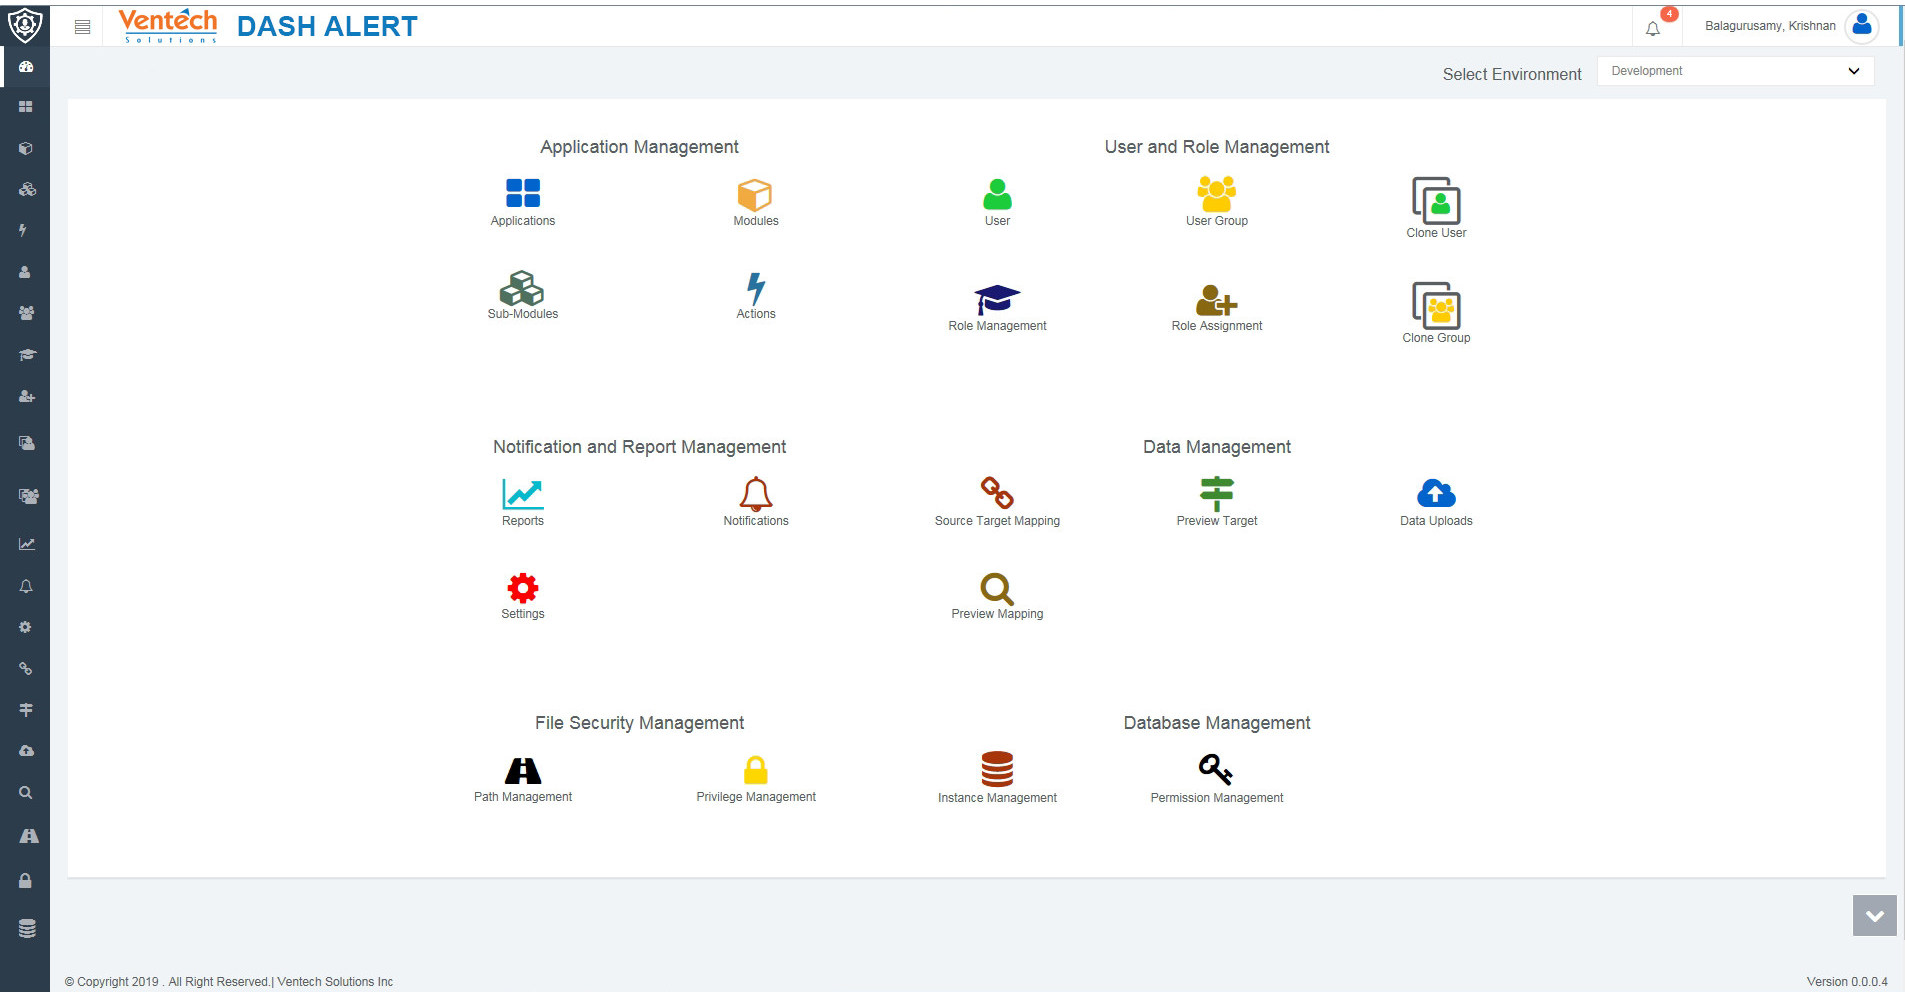1905x997 pixels.
Task: Click the Data Uploads cloud icon
Action: 1436,491
